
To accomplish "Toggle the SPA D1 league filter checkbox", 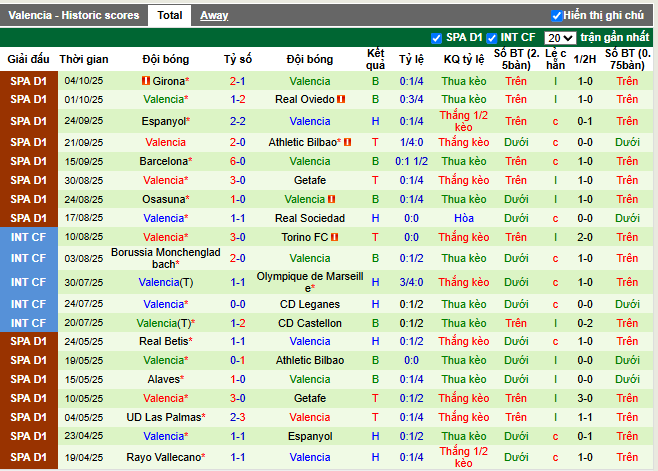I will 436,37.
